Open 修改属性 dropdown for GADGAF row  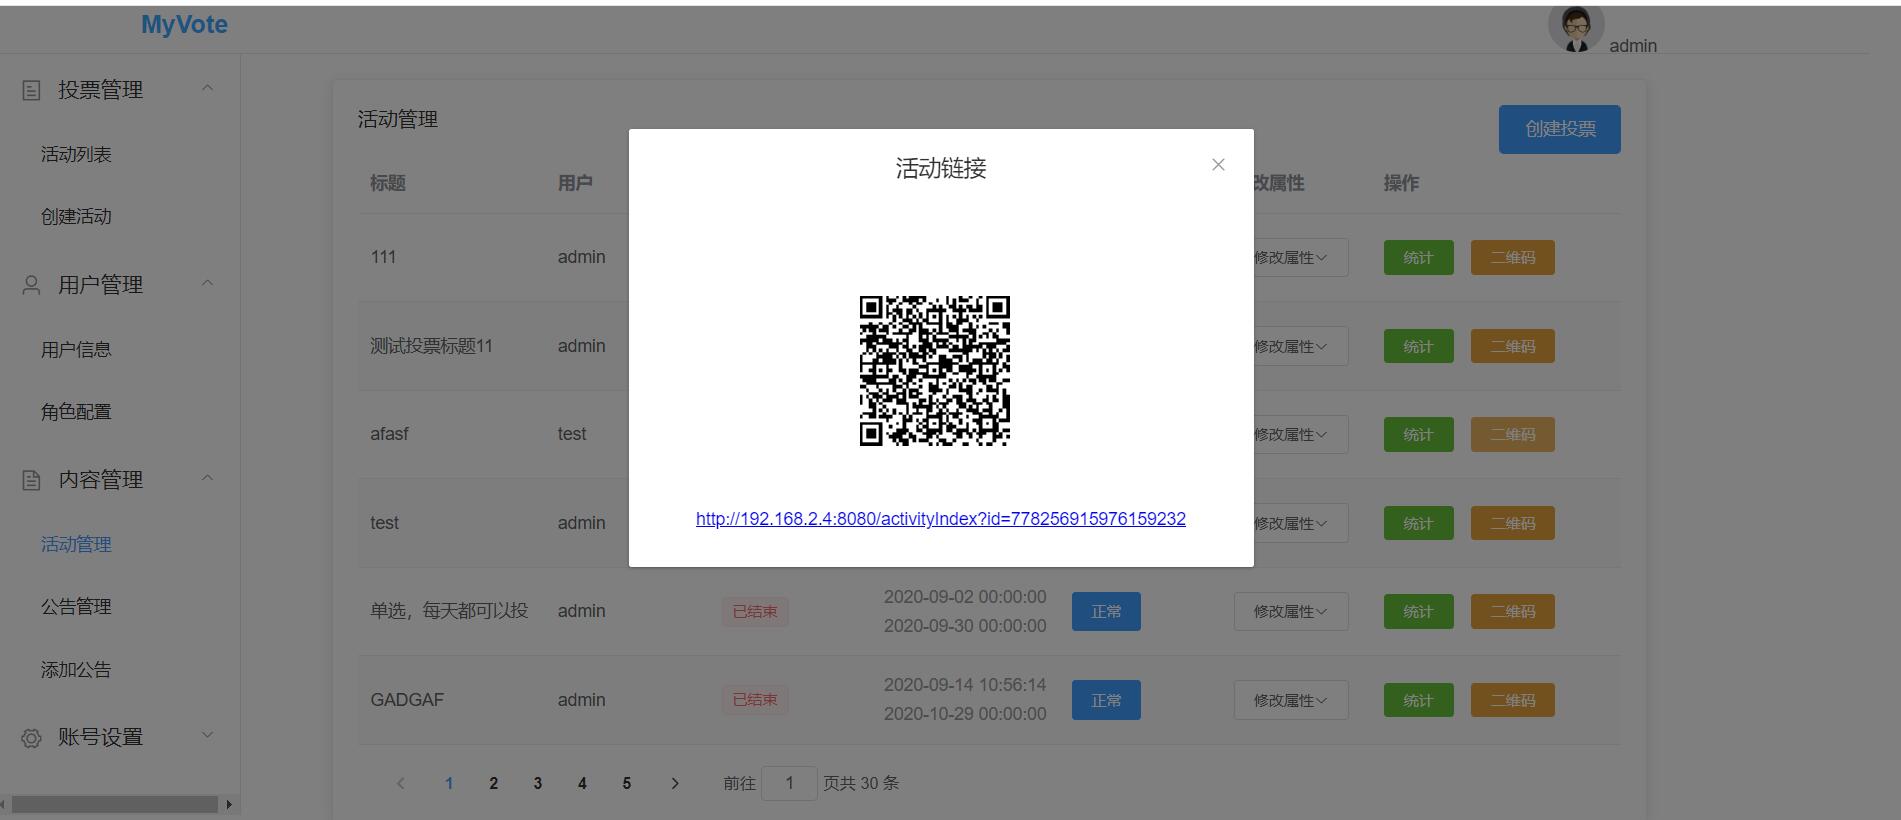coord(1291,700)
